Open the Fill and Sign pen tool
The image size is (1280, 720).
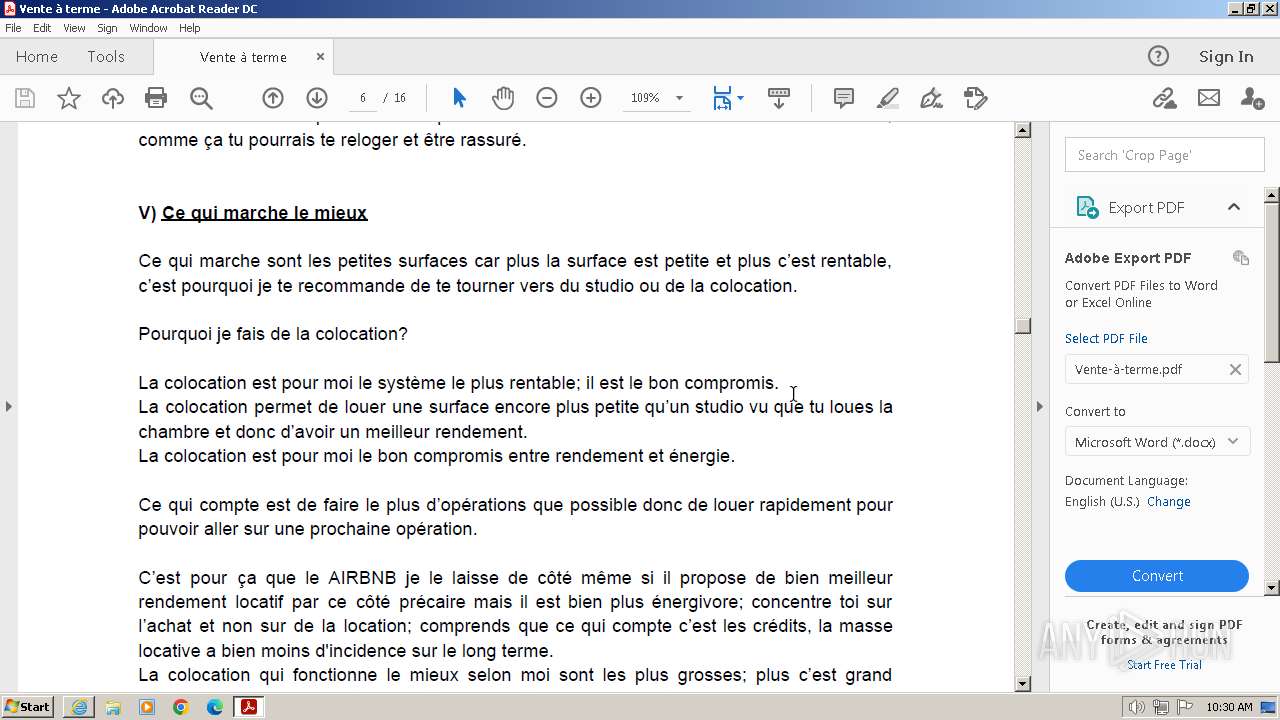[931, 98]
